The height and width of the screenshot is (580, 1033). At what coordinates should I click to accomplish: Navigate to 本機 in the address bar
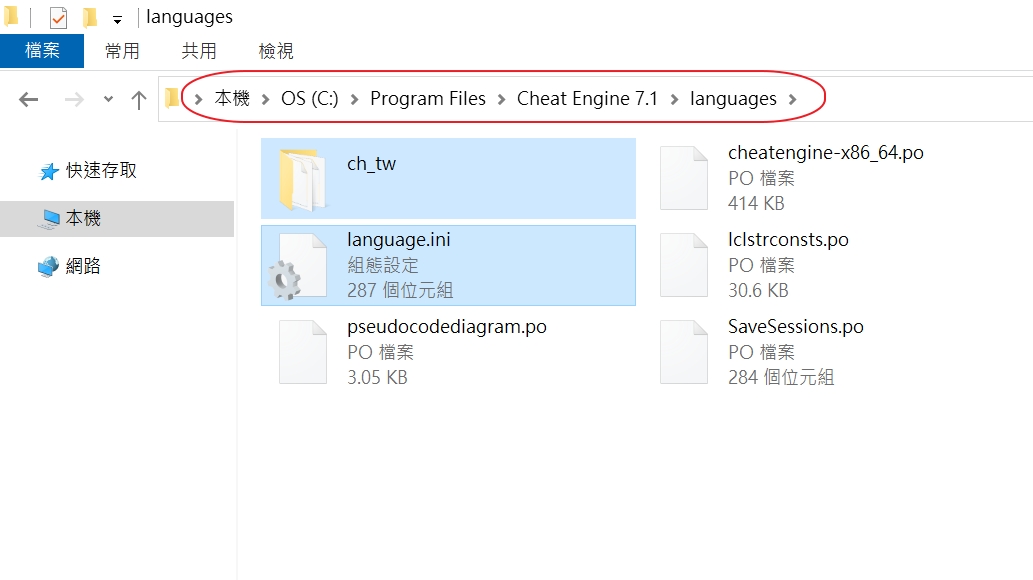pyautogui.click(x=232, y=98)
